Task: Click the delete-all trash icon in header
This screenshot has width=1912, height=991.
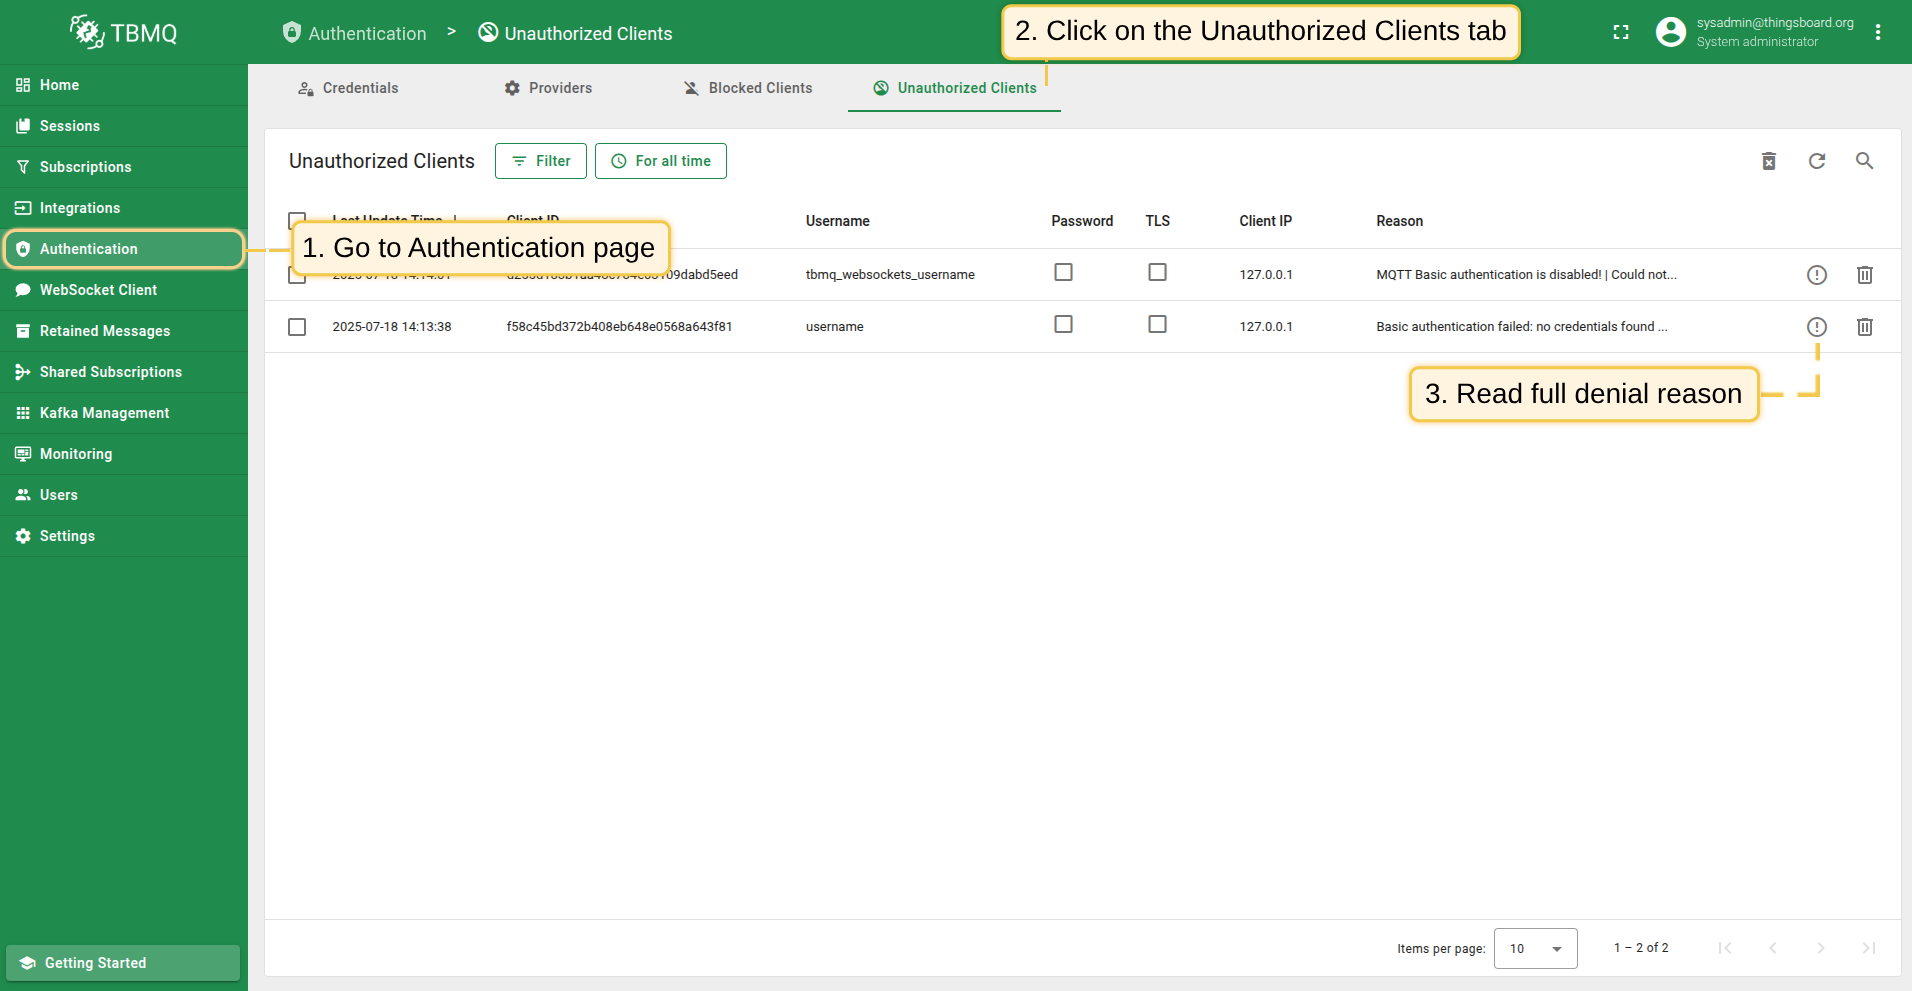Action: (1768, 161)
